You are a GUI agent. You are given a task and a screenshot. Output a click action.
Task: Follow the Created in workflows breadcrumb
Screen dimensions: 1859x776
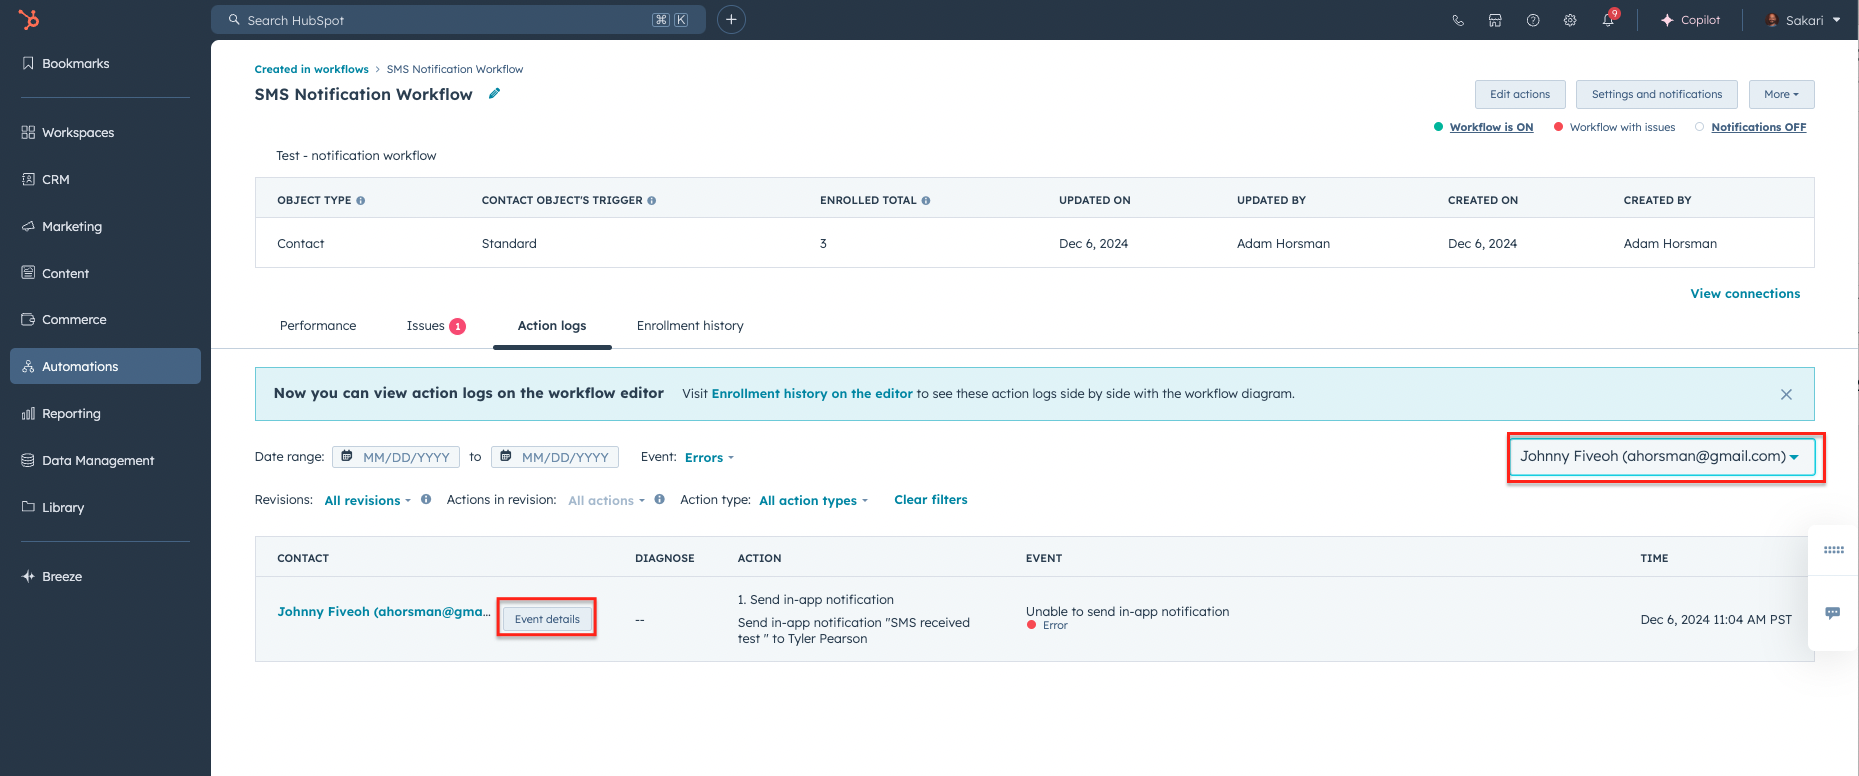(x=311, y=69)
